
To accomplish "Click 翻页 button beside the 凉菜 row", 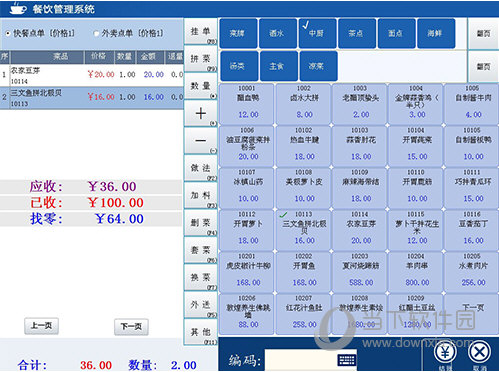I will tap(483, 66).
